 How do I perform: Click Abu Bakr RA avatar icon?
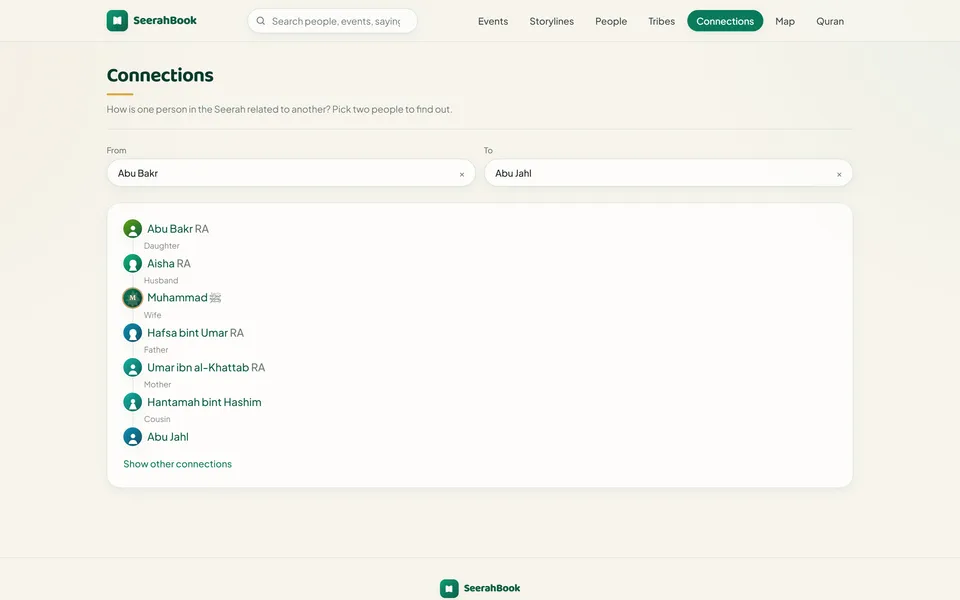(132, 229)
